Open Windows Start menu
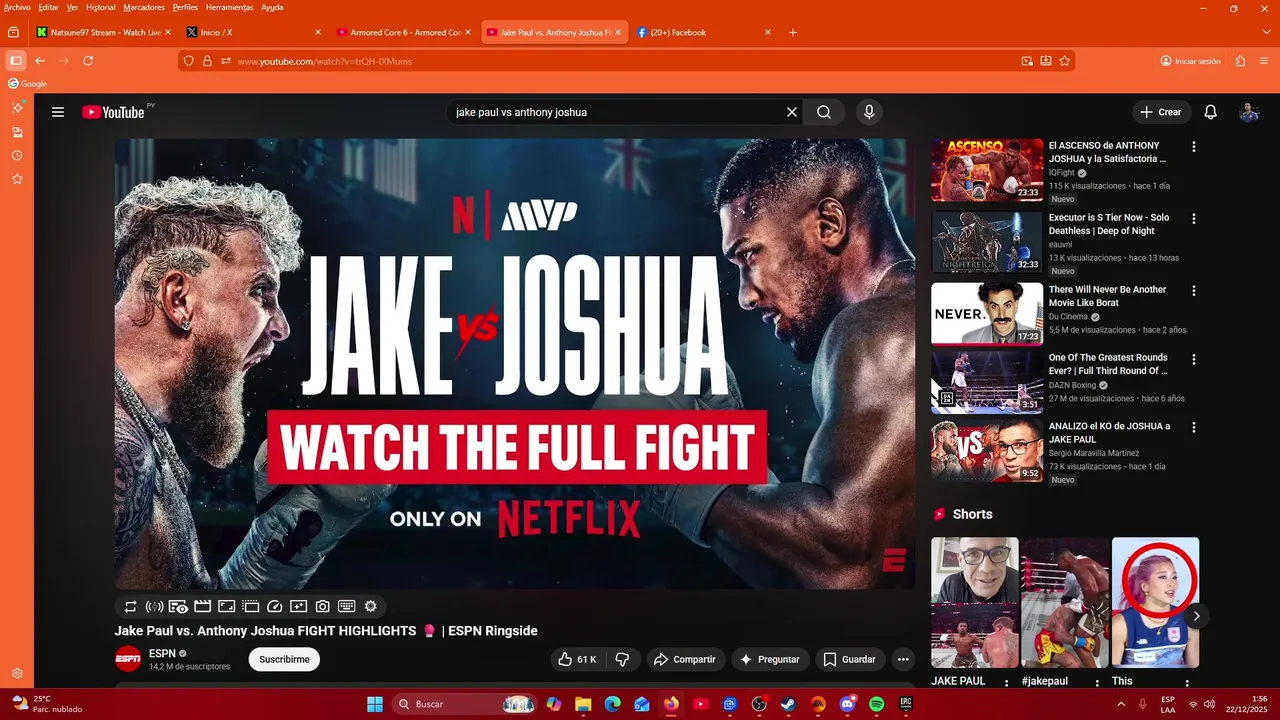The width and height of the screenshot is (1280, 720). [375, 704]
